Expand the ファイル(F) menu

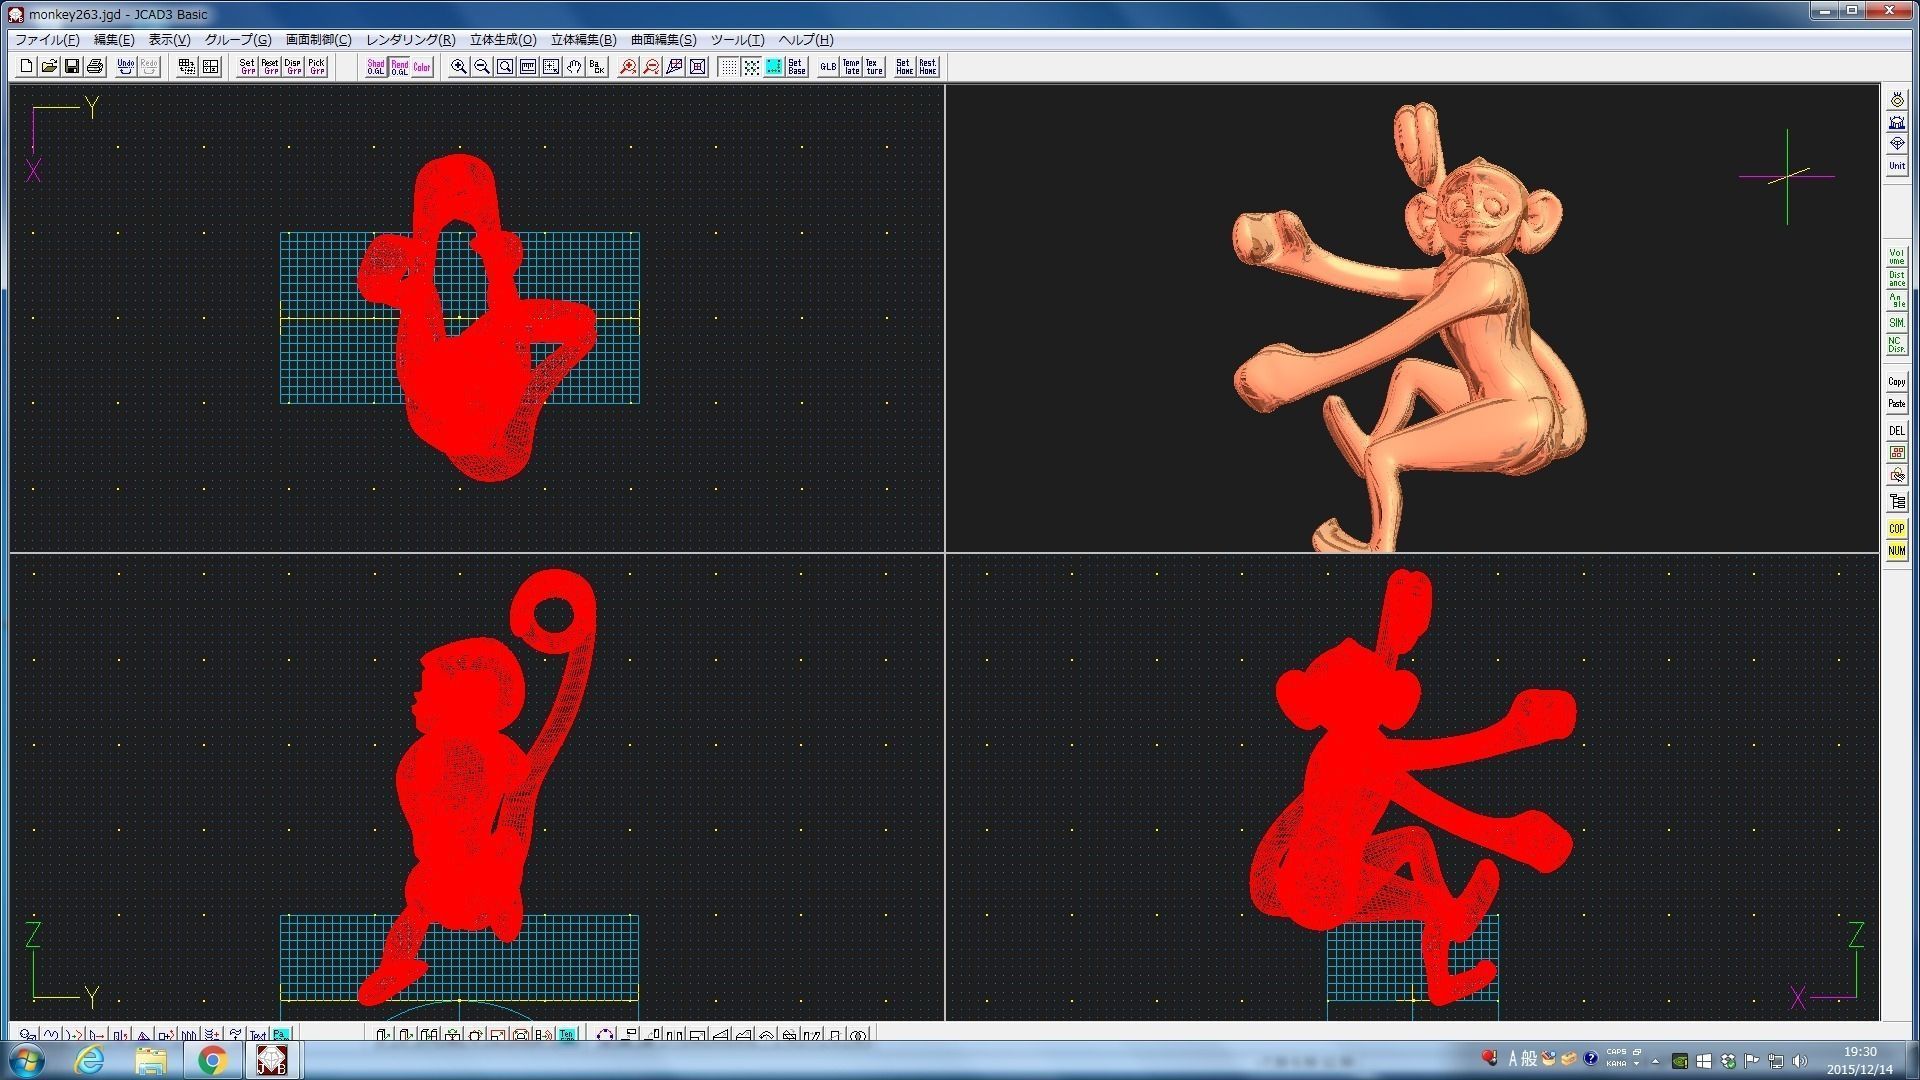(x=47, y=40)
